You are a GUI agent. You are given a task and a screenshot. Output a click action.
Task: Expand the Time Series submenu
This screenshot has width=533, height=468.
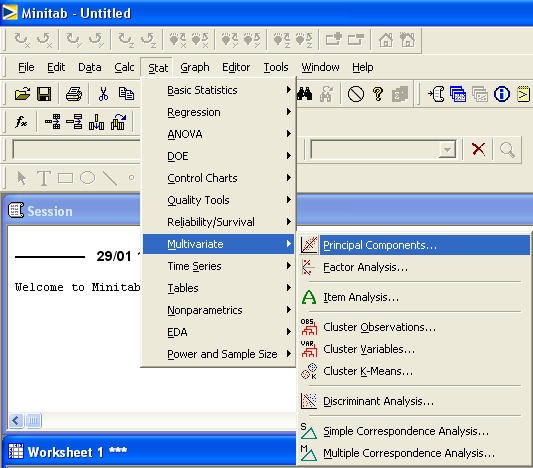[218, 266]
